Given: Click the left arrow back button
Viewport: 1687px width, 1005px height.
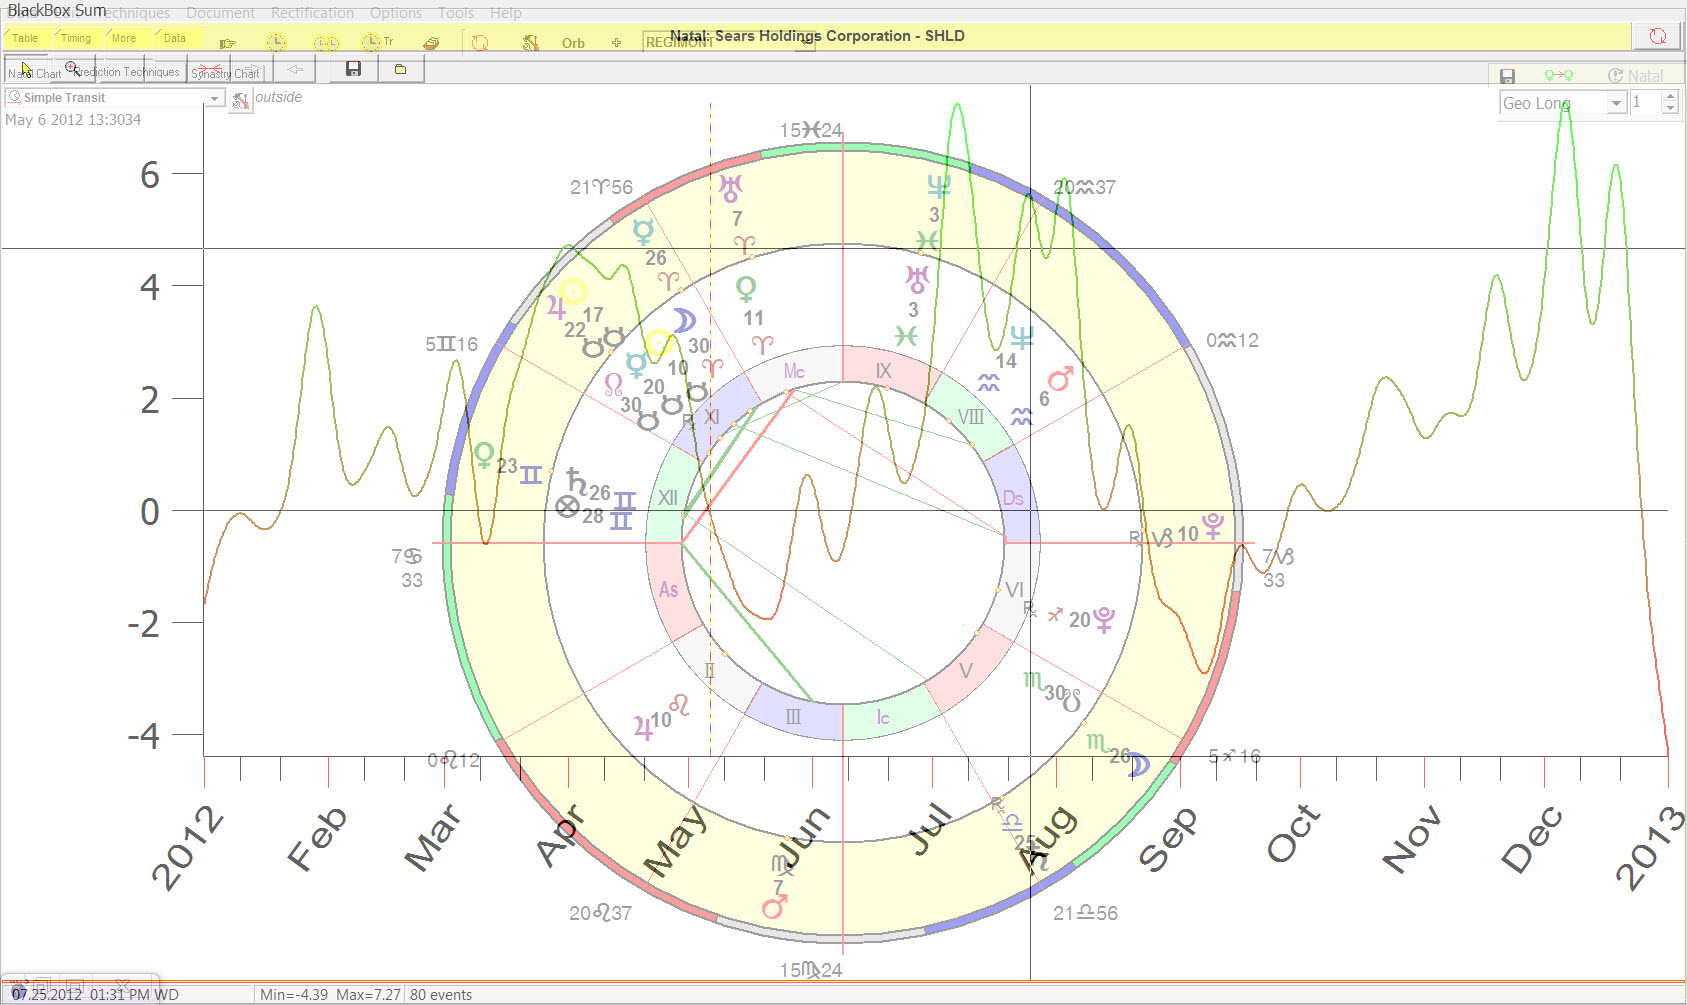Looking at the screenshot, I should point(294,69).
